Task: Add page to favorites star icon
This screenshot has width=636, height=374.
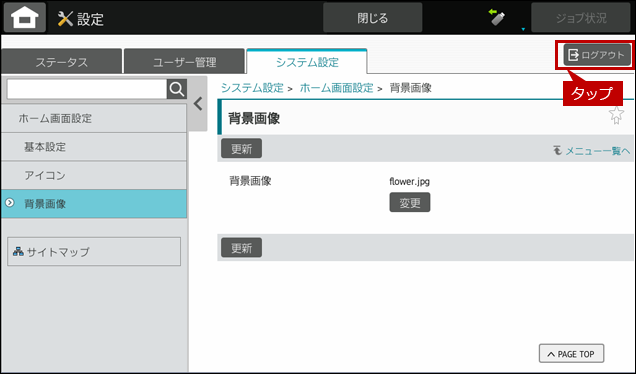Action: pyautogui.click(x=616, y=116)
